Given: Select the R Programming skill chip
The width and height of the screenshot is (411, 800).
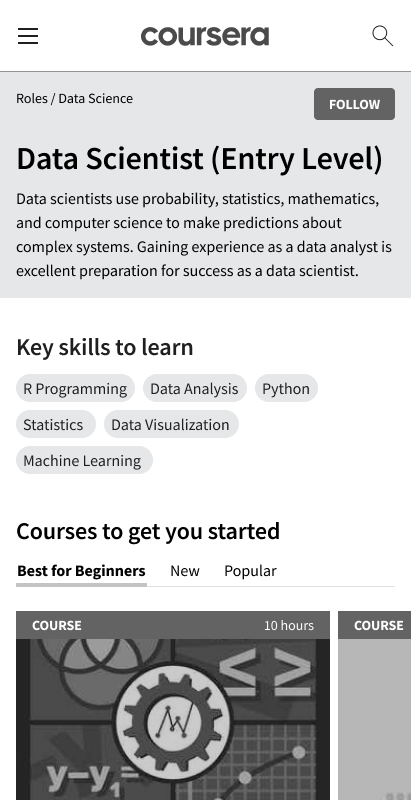Looking at the screenshot, I should [75, 388].
